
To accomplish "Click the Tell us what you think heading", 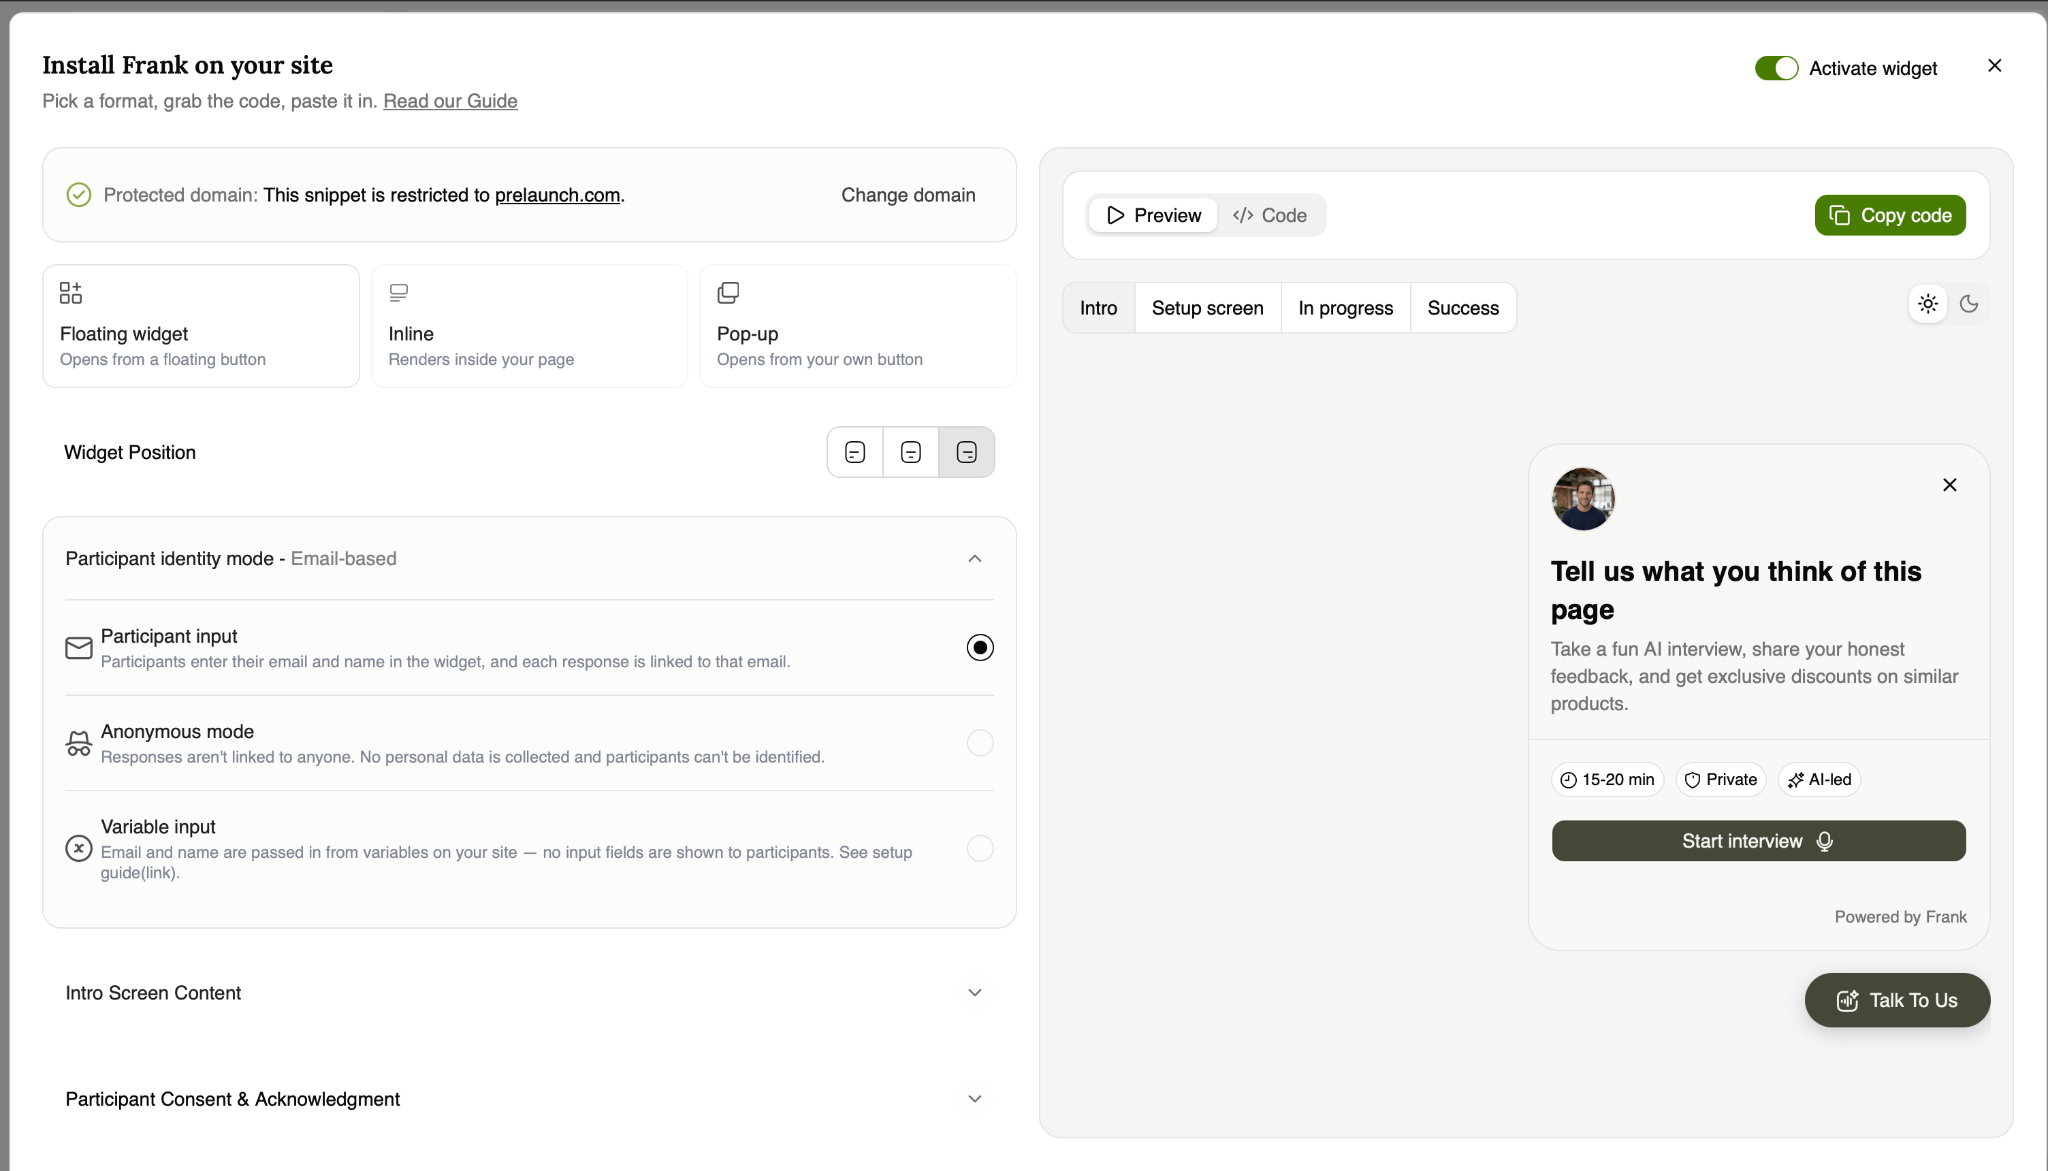I will pos(1736,590).
